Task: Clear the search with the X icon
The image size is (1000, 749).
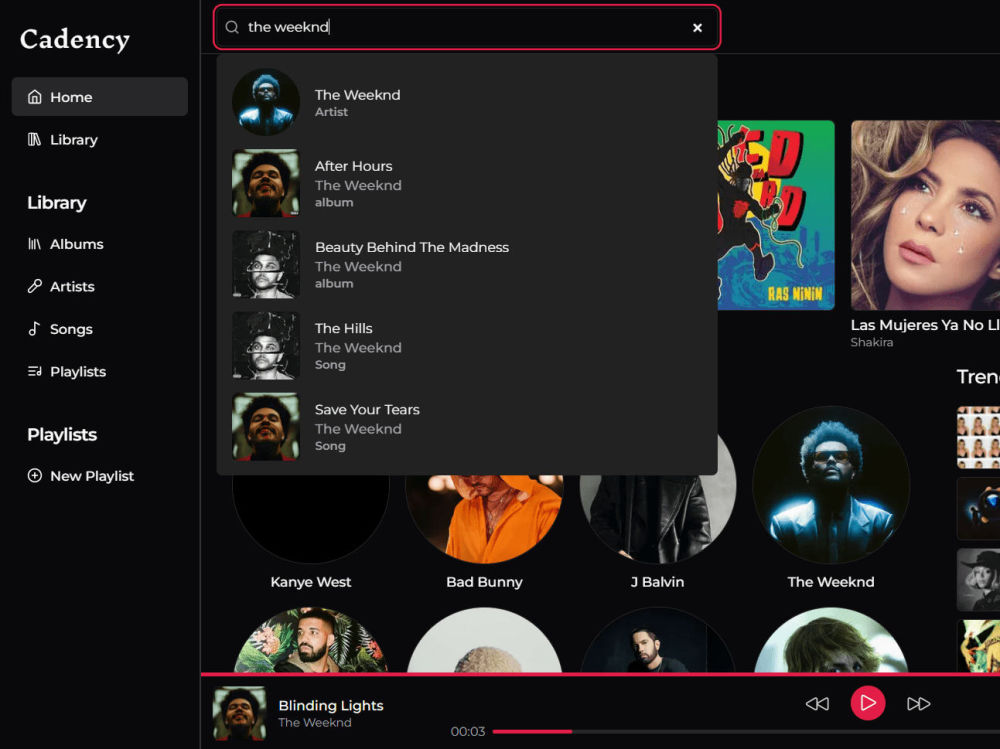Action: pyautogui.click(x=697, y=27)
